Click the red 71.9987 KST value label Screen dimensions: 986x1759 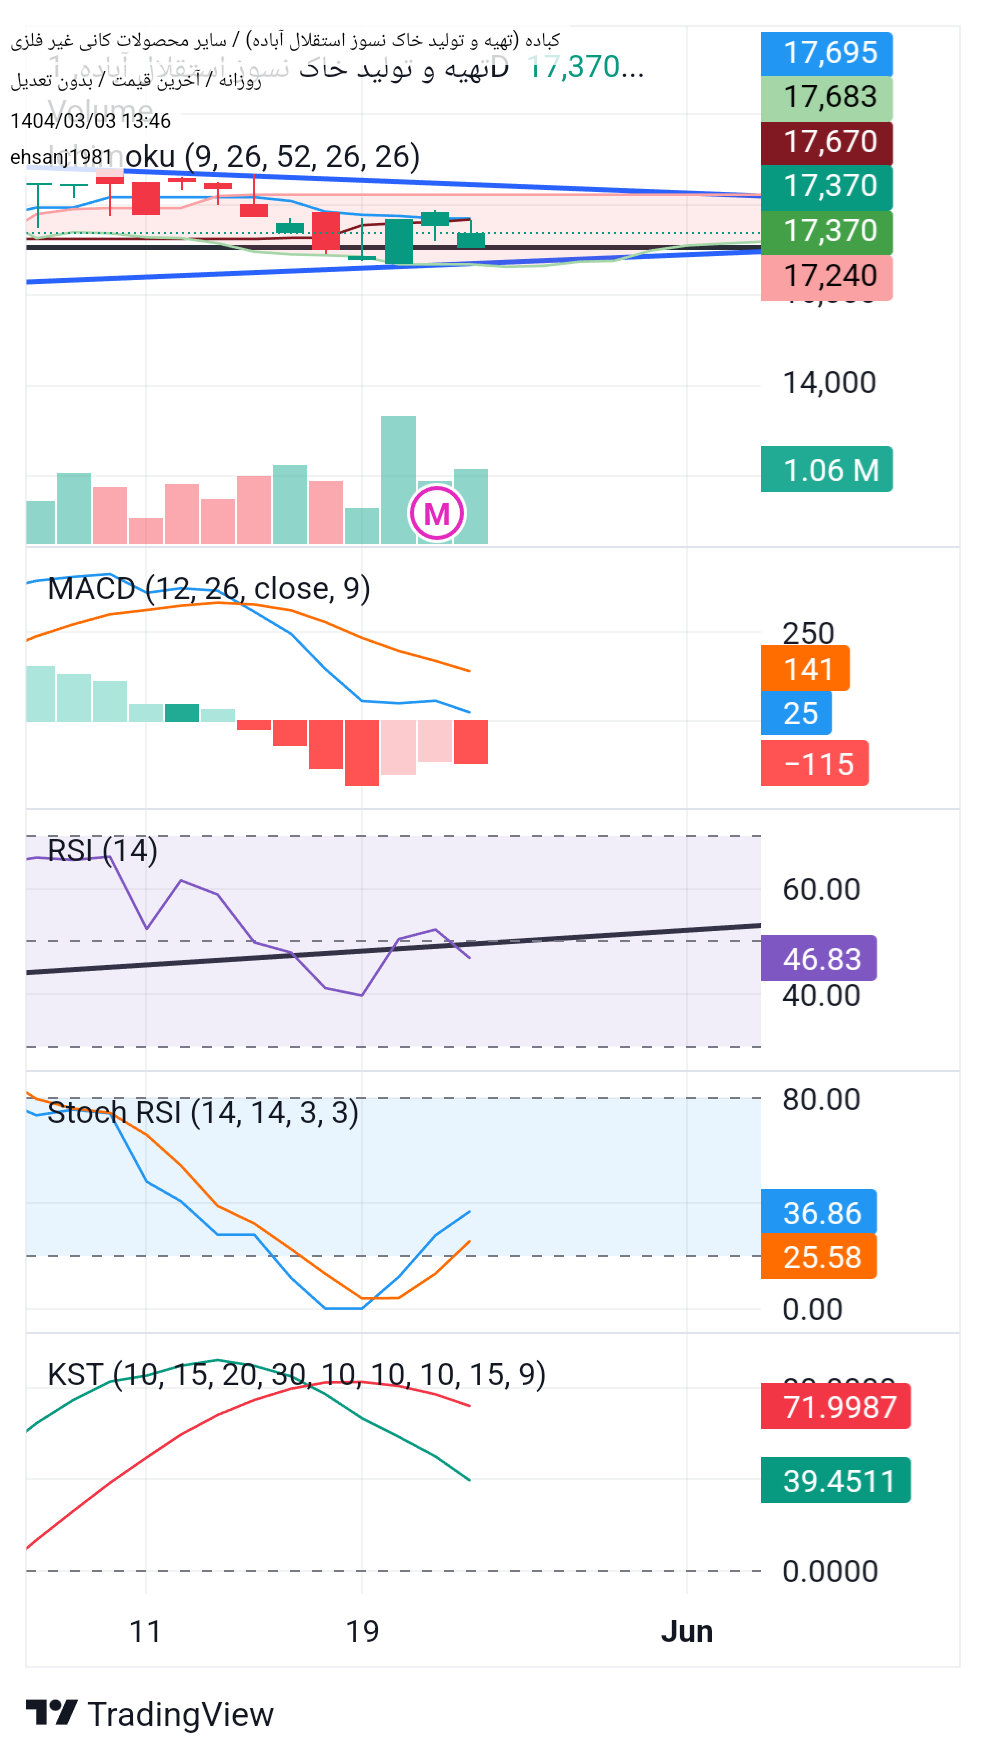[836, 1407]
